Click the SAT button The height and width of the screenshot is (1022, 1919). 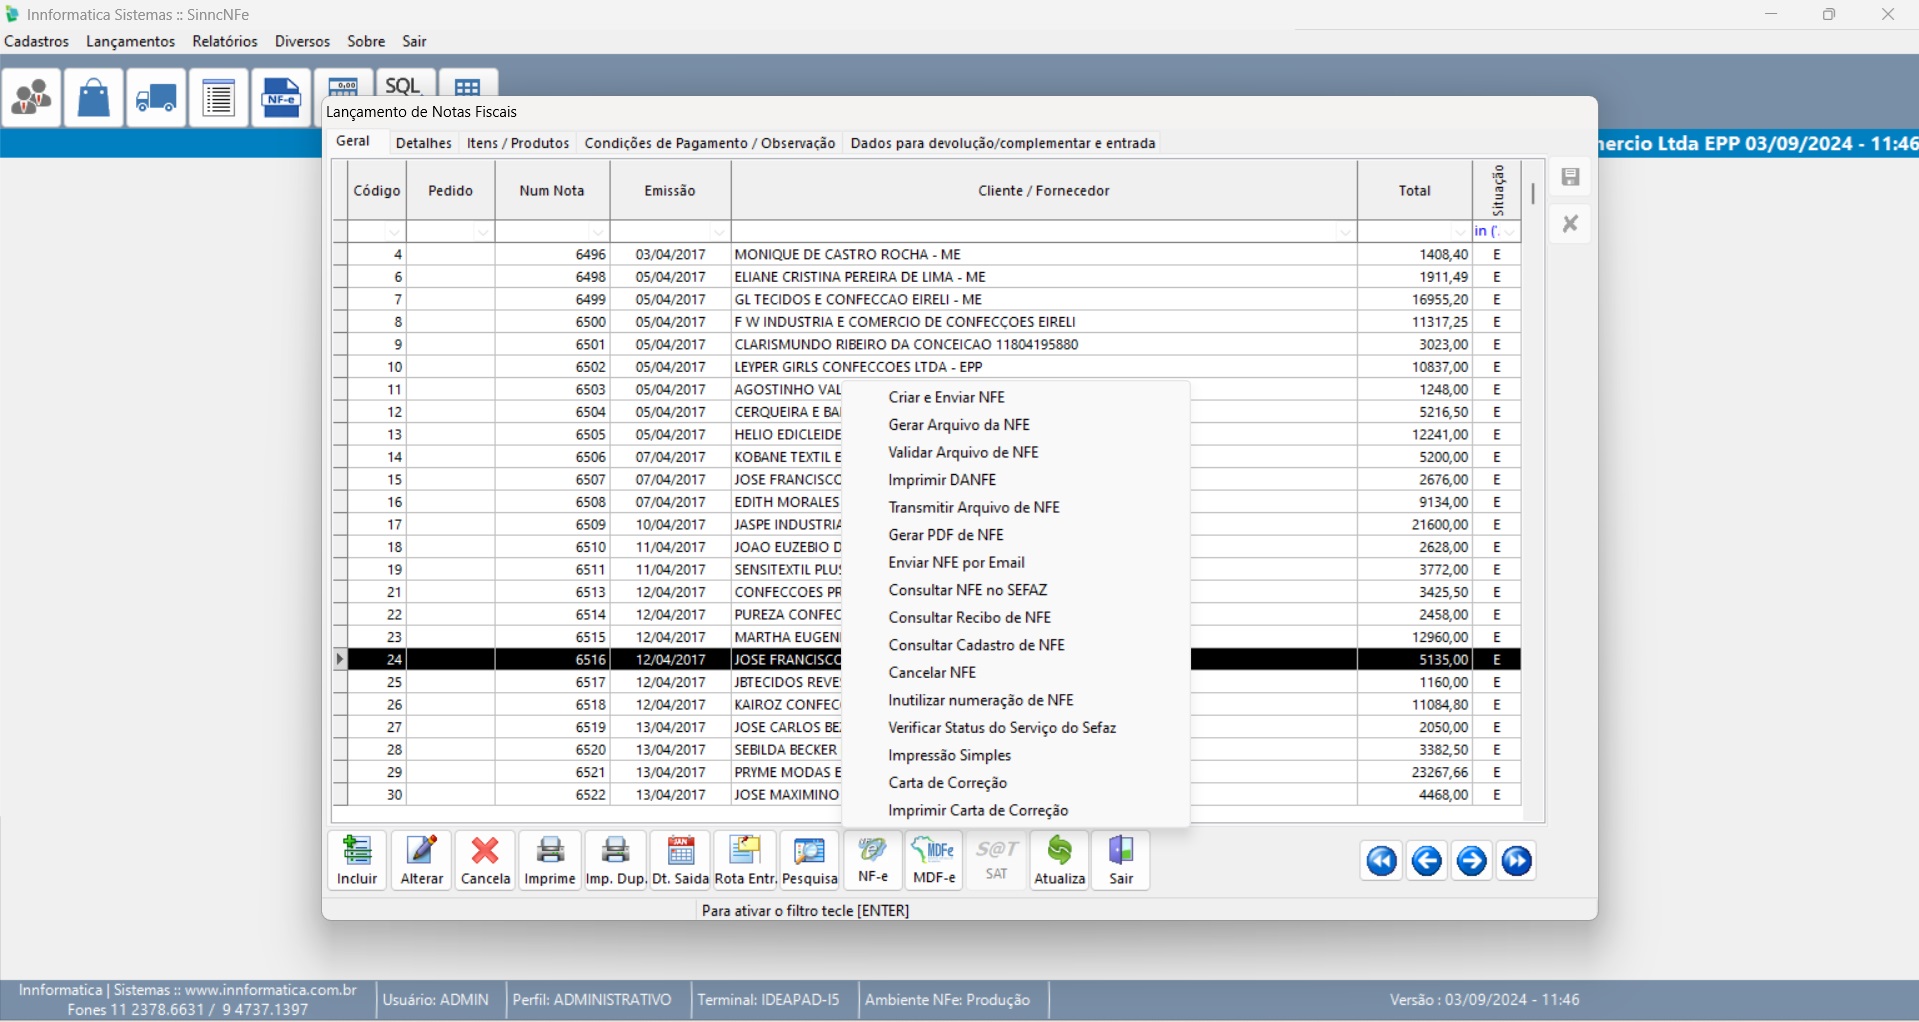[997, 860]
